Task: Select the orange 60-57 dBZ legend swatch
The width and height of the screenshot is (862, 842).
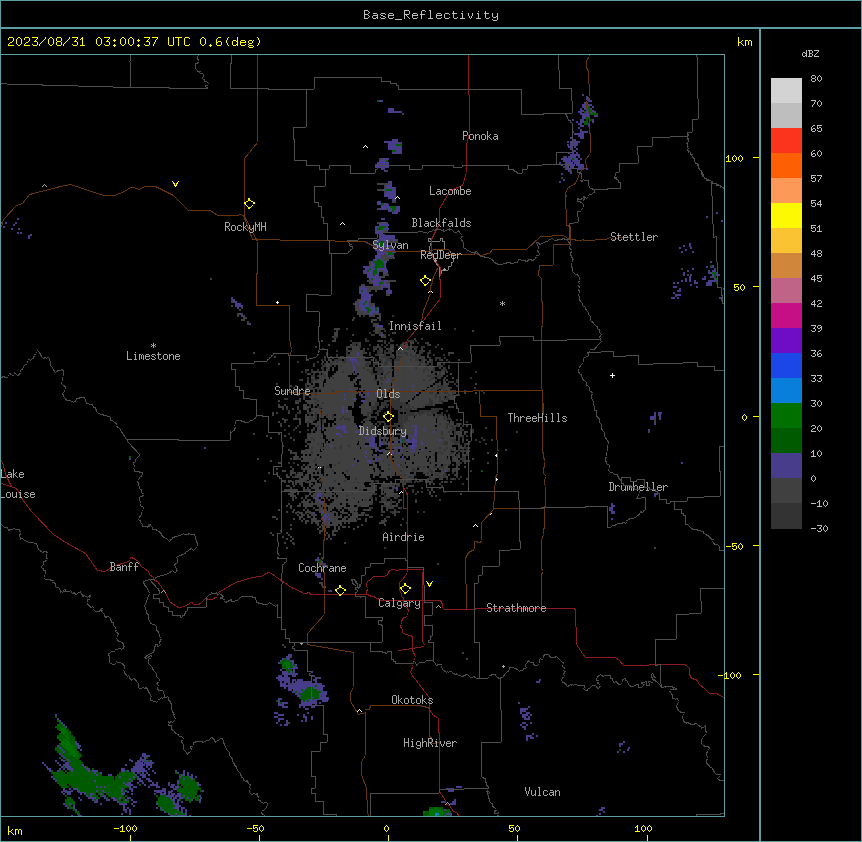Action: (x=786, y=165)
